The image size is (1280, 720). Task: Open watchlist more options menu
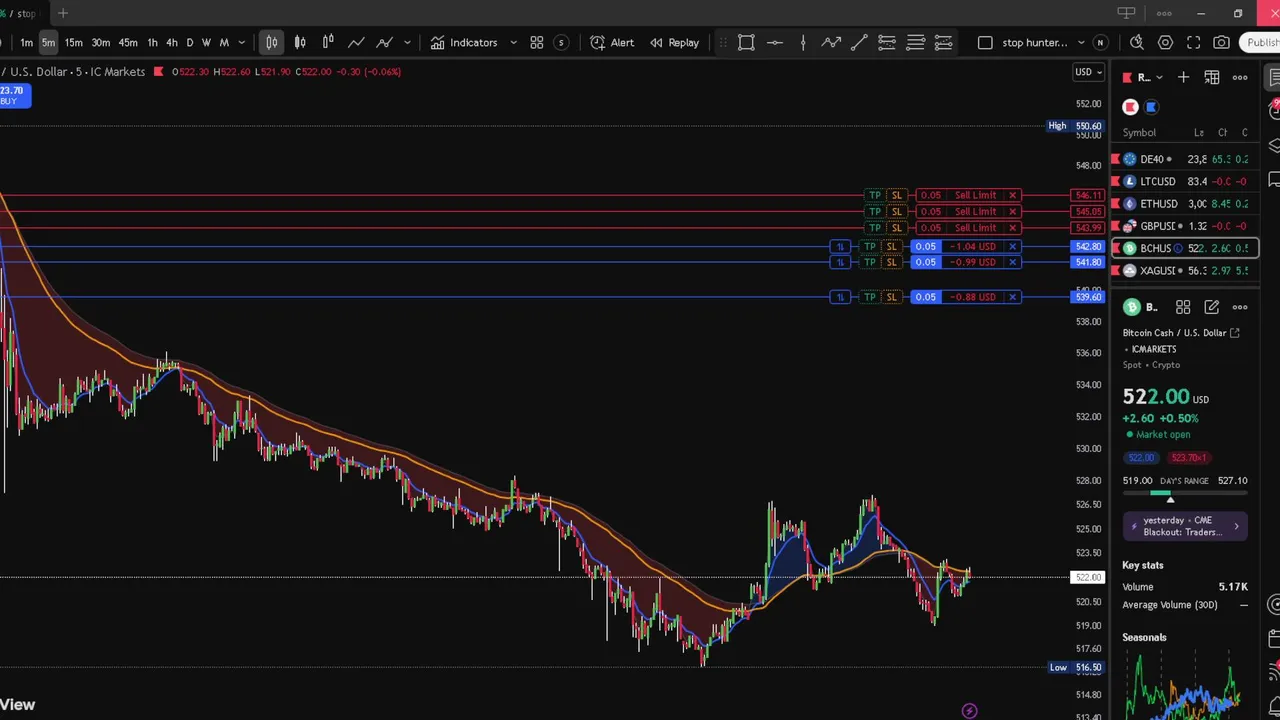1240,77
